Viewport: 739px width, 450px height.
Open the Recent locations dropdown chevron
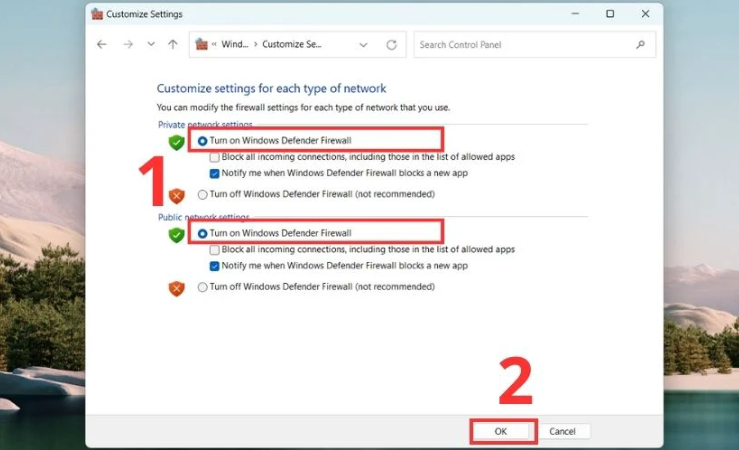(x=151, y=45)
